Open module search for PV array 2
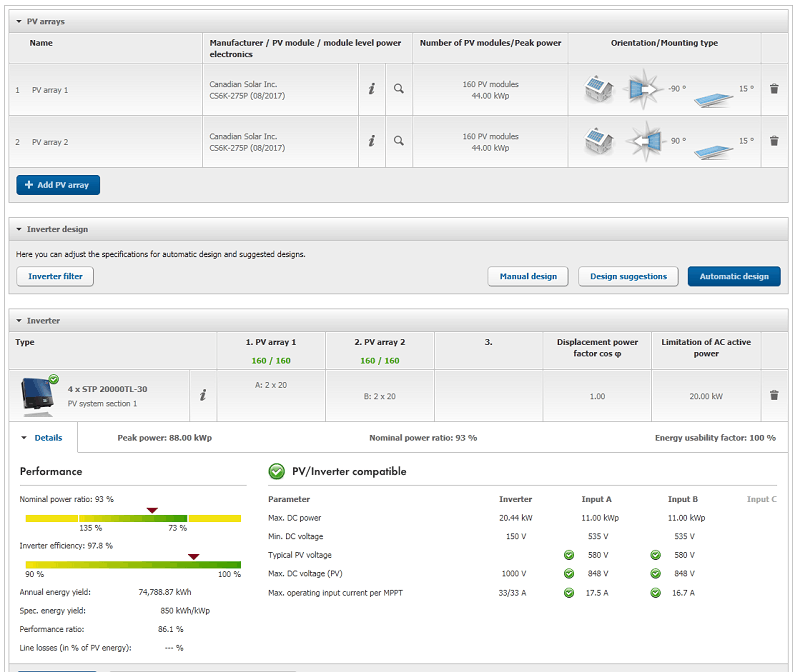The image size is (800, 672). 398,141
